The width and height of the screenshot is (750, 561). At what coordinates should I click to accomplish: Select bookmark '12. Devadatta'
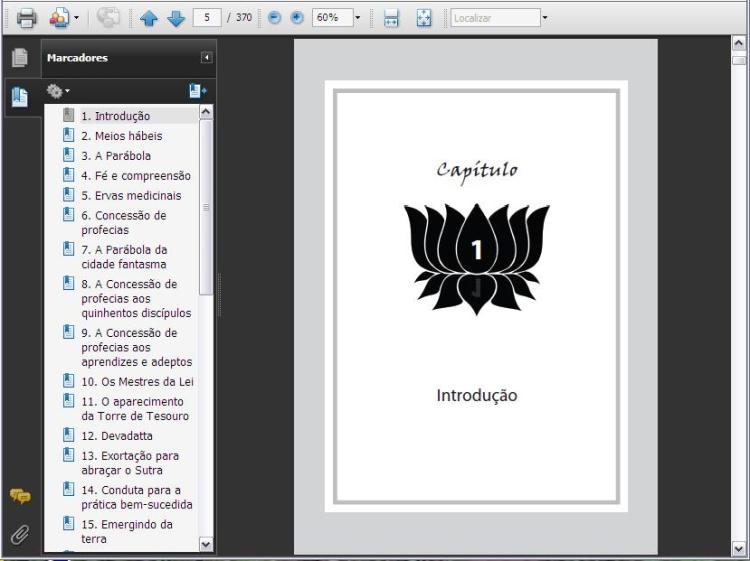pos(116,435)
